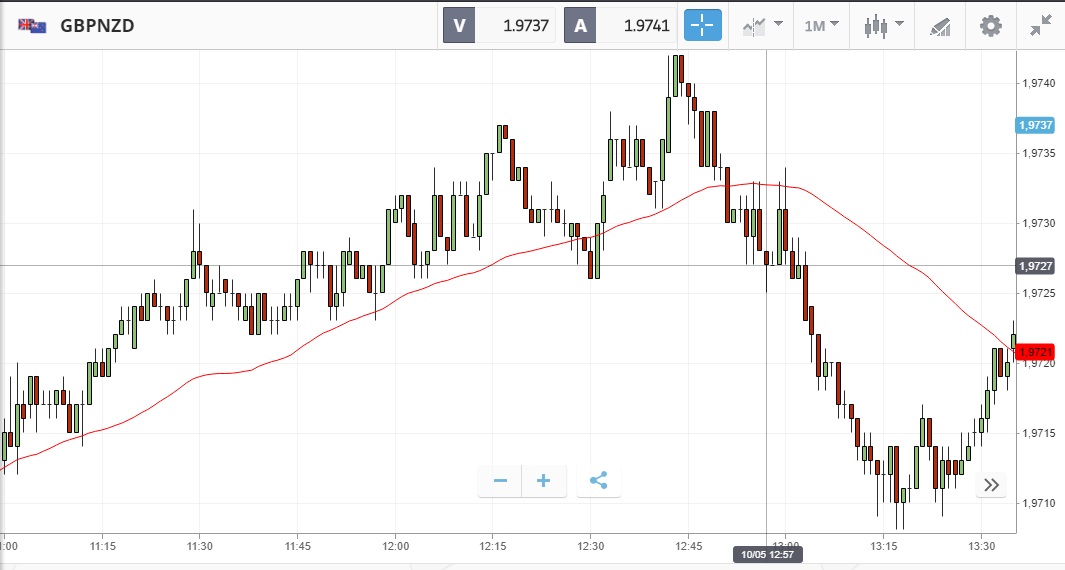Click the 1.9727 crosshair price label
Viewport: 1065px width, 570px height.
click(x=1035, y=266)
